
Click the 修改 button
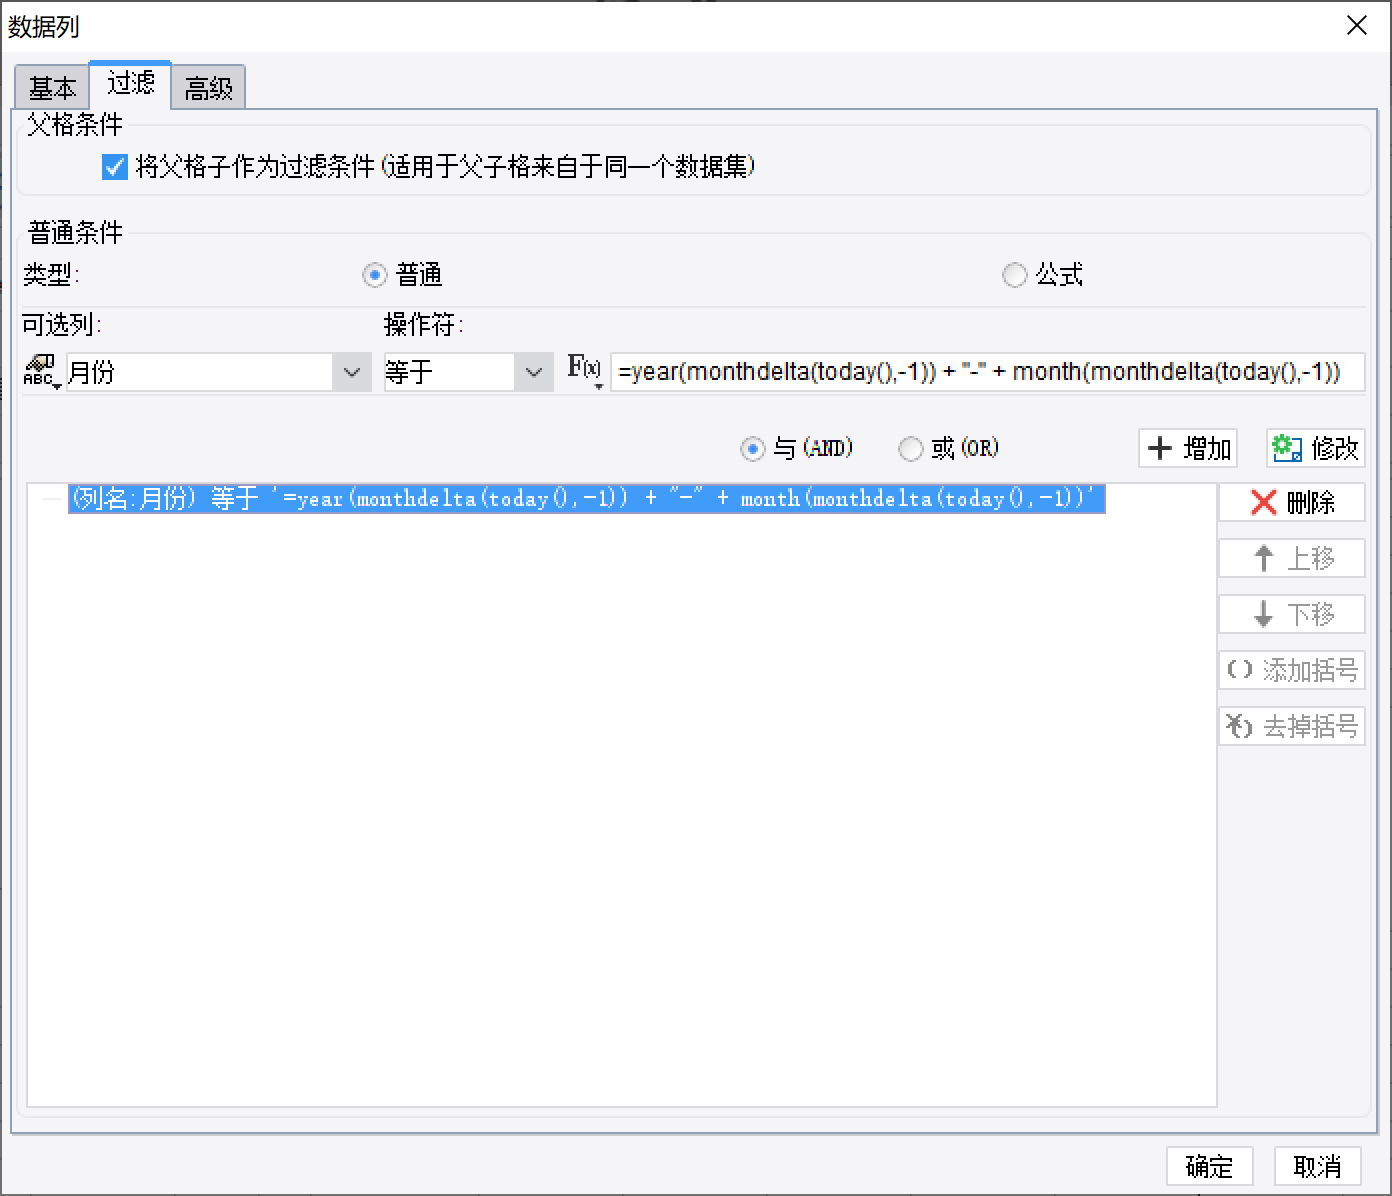coord(1315,448)
